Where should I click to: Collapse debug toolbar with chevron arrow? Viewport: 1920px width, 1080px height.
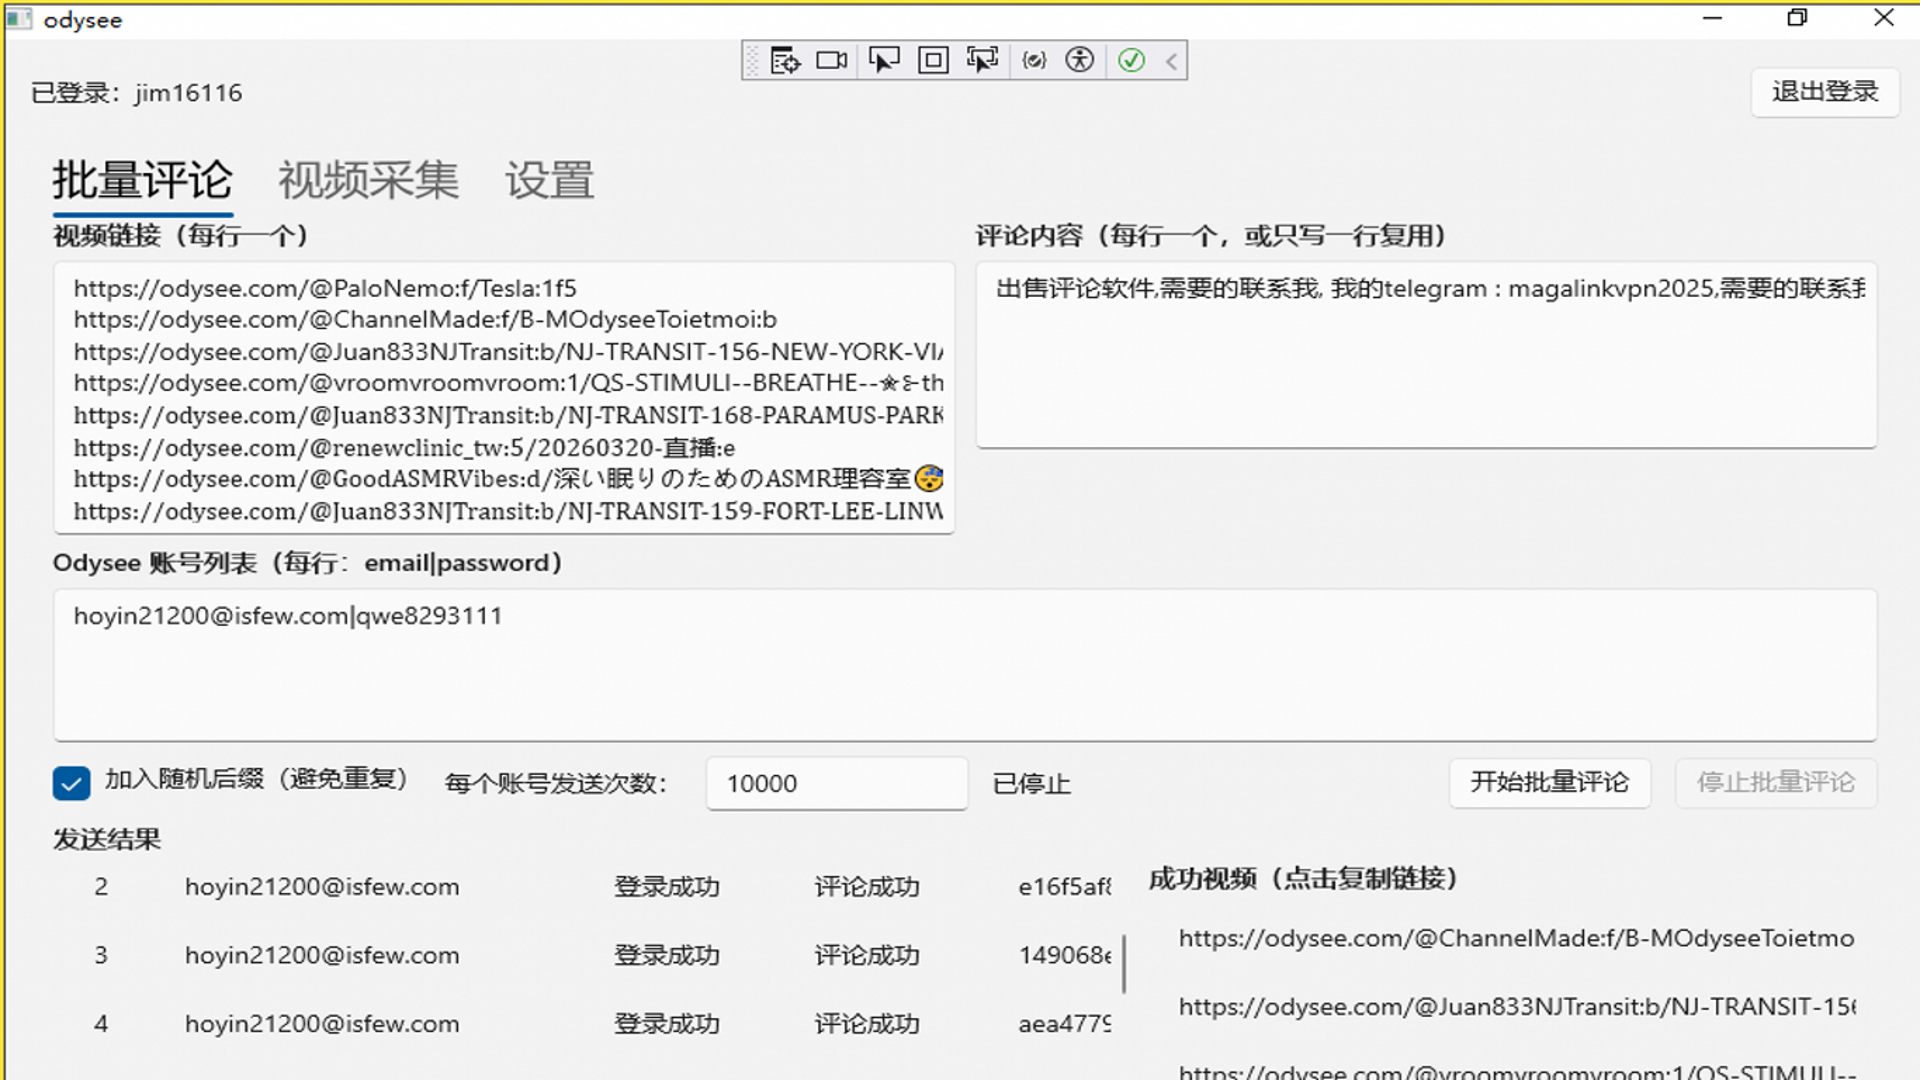[x=1171, y=61]
